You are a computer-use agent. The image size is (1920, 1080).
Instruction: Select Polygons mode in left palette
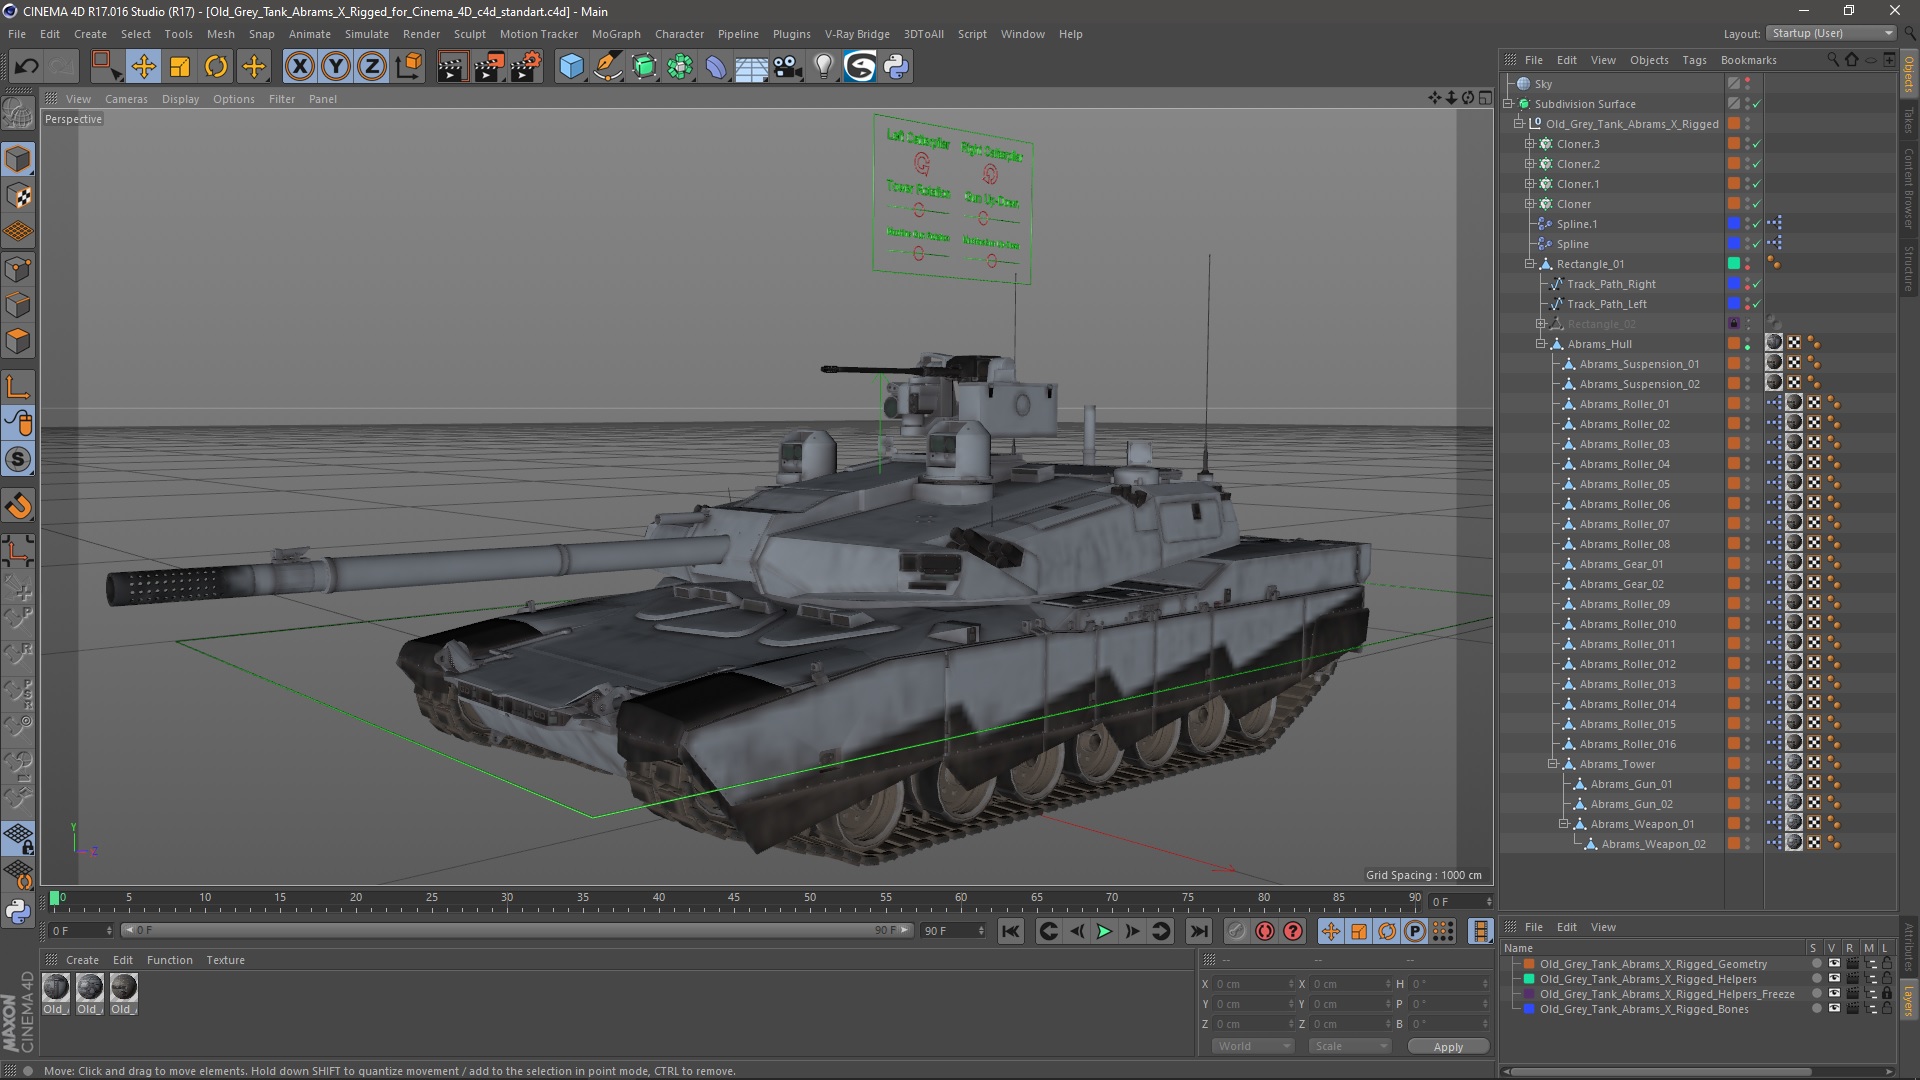[x=18, y=341]
